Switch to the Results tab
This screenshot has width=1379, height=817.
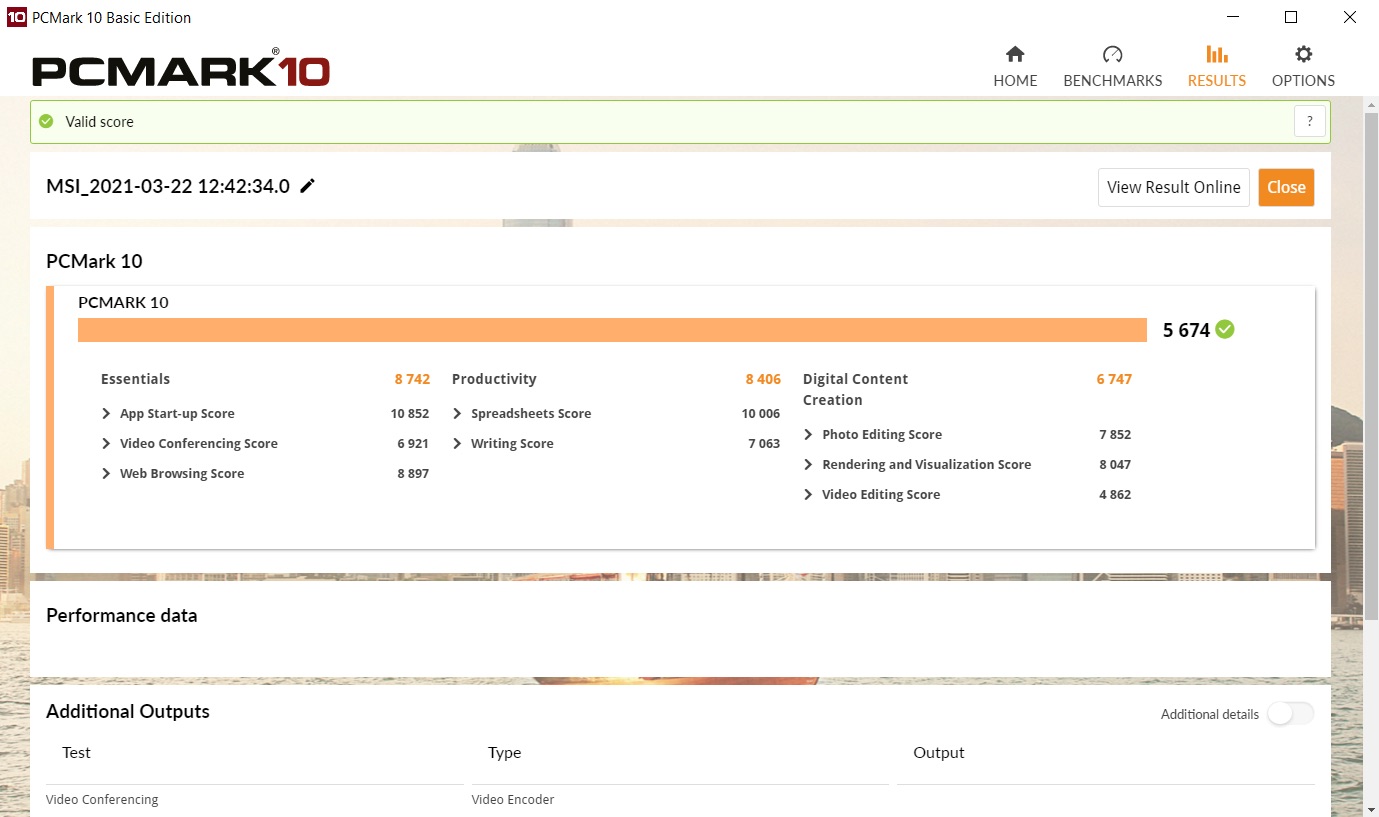pos(1216,66)
